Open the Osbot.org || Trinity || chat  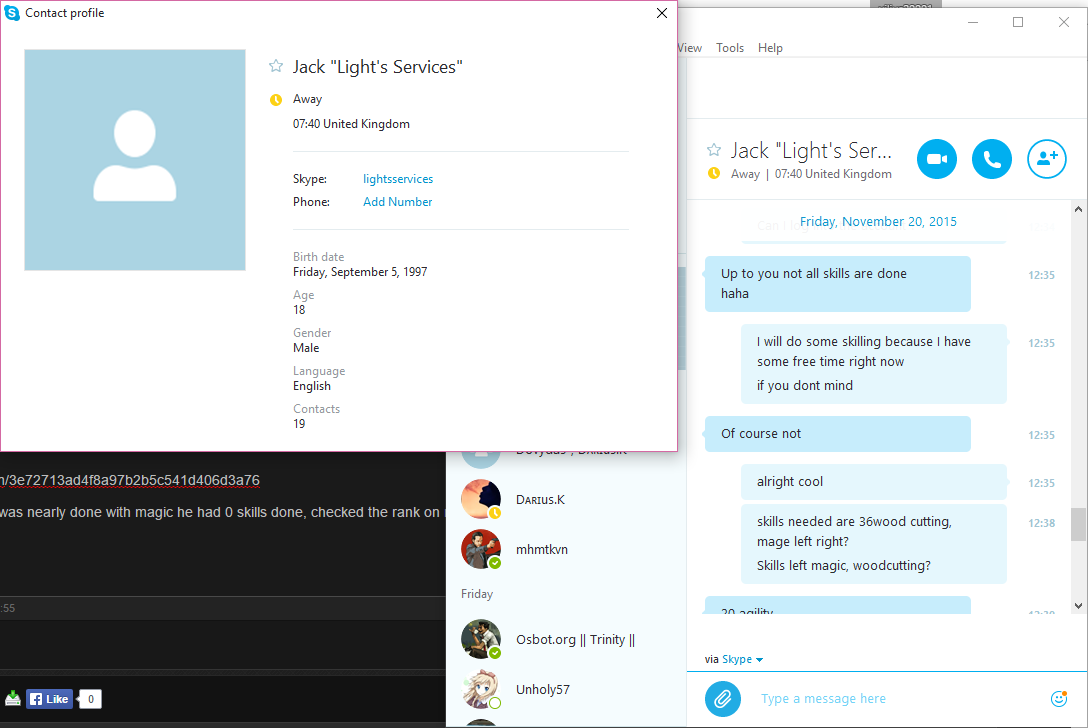pyautogui.click(x=566, y=640)
